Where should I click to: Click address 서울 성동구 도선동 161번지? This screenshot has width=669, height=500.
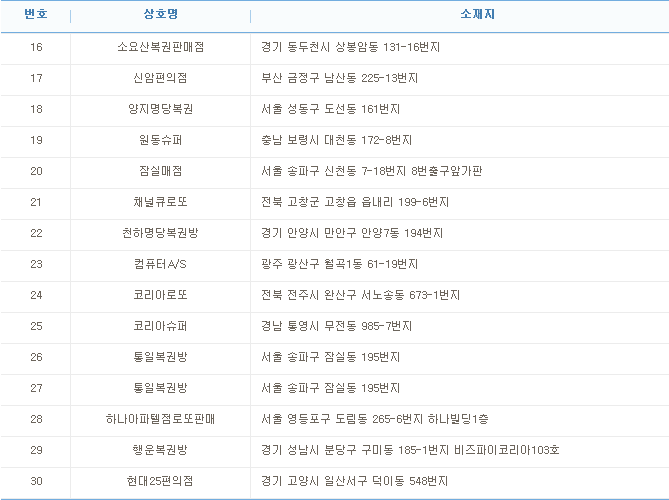tap(331, 109)
